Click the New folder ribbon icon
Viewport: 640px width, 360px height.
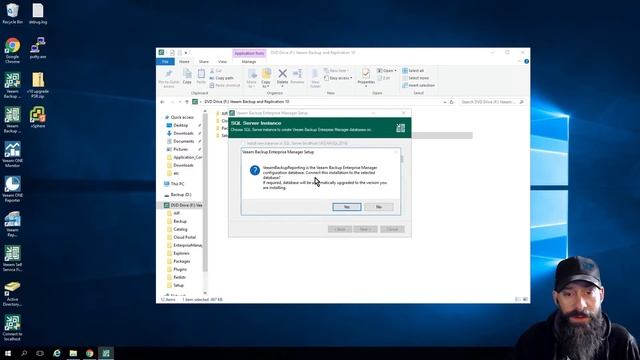coord(315,78)
